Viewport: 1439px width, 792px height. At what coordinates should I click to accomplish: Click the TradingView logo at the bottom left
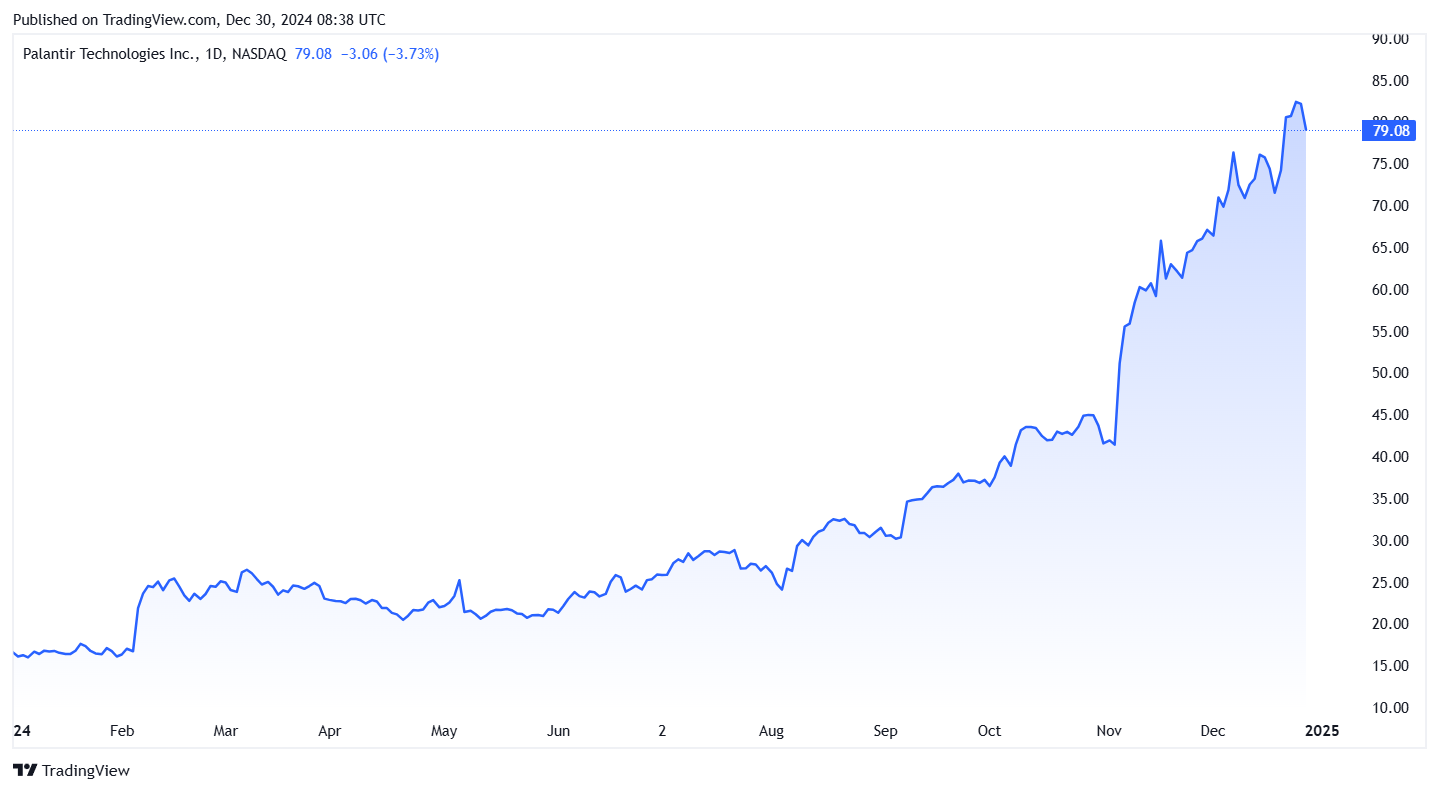click(x=71, y=770)
